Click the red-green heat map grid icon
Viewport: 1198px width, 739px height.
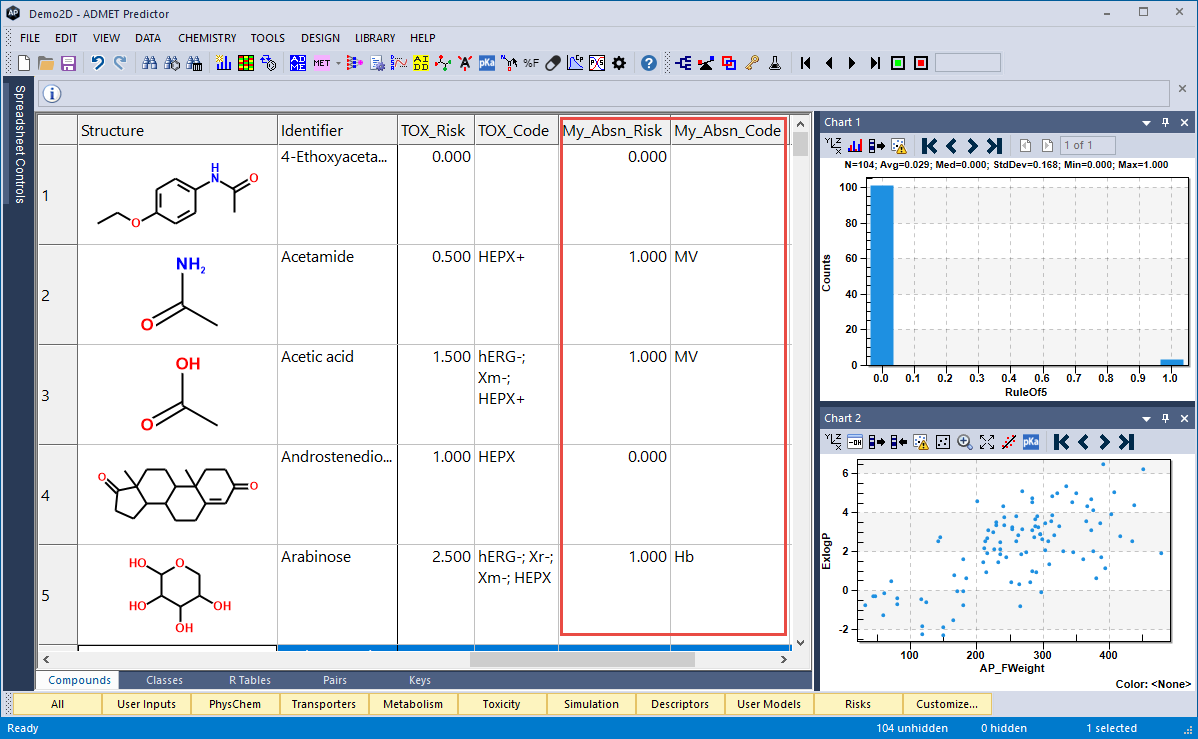pyautogui.click(x=245, y=63)
